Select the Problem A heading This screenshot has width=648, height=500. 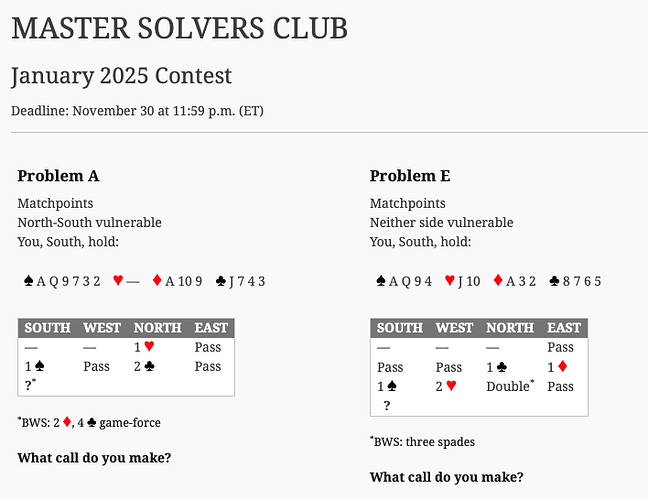pyautogui.click(x=58, y=176)
